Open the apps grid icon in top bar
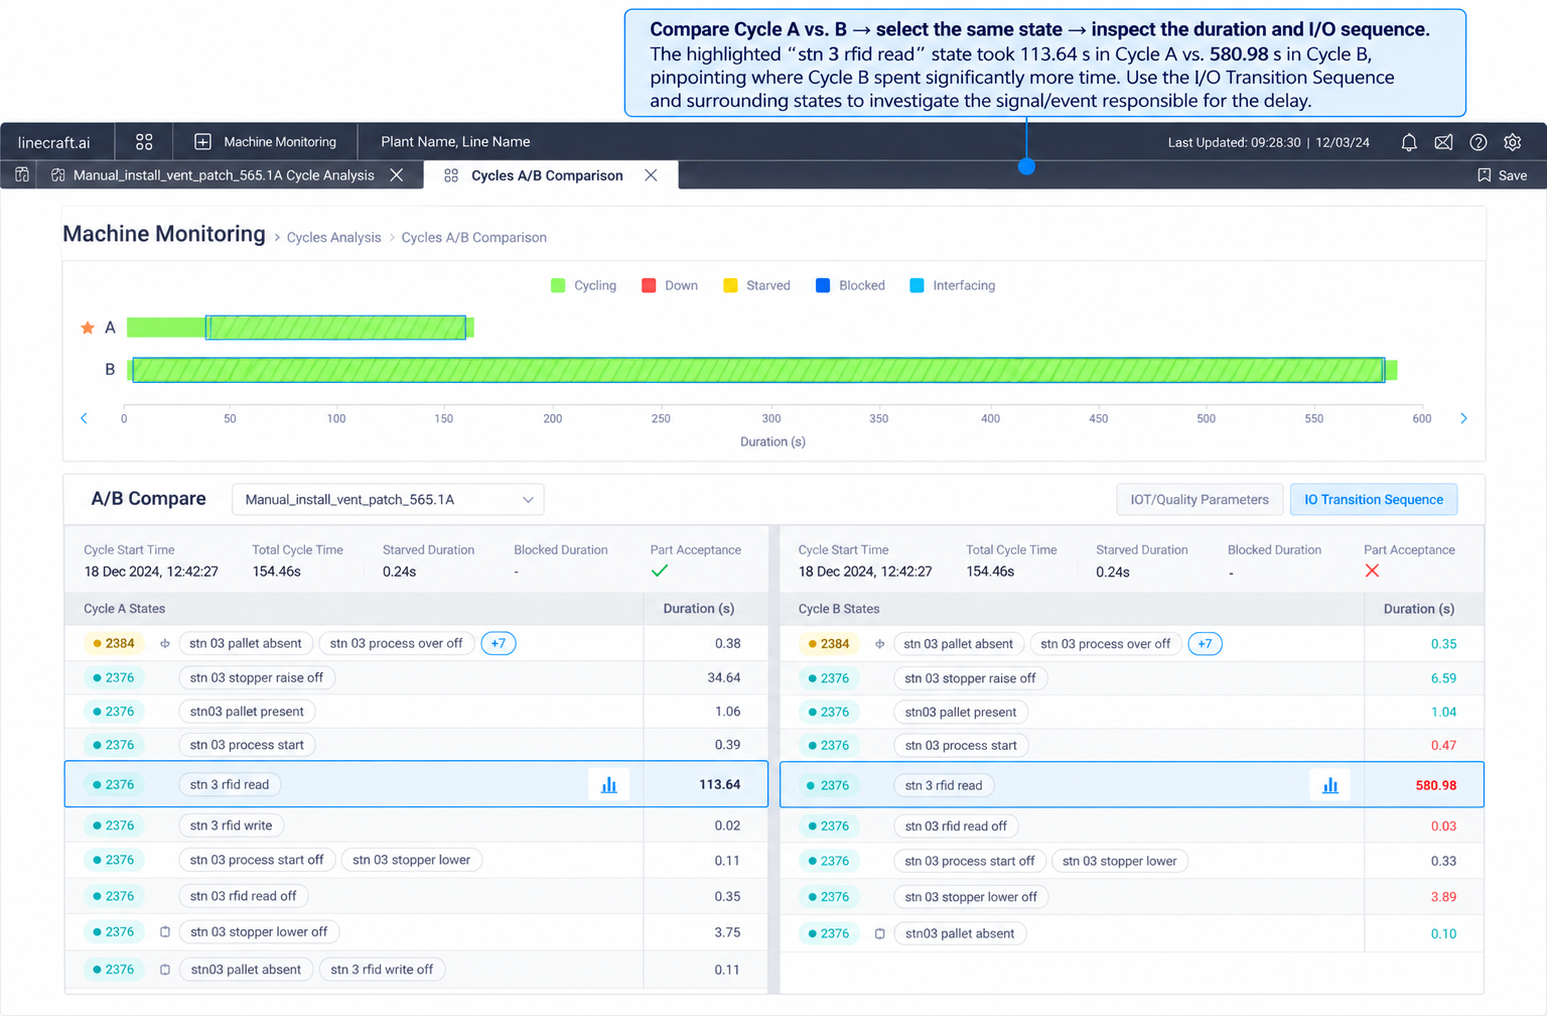This screenshot has height=1016, width=1547. 144,142
